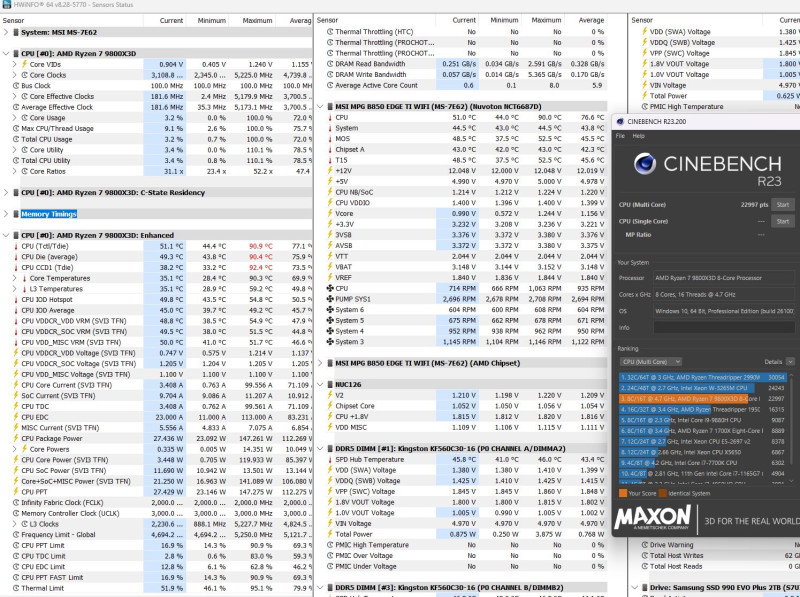Click the Chipset Core lightning icon
800x597 pixels.
330,406
